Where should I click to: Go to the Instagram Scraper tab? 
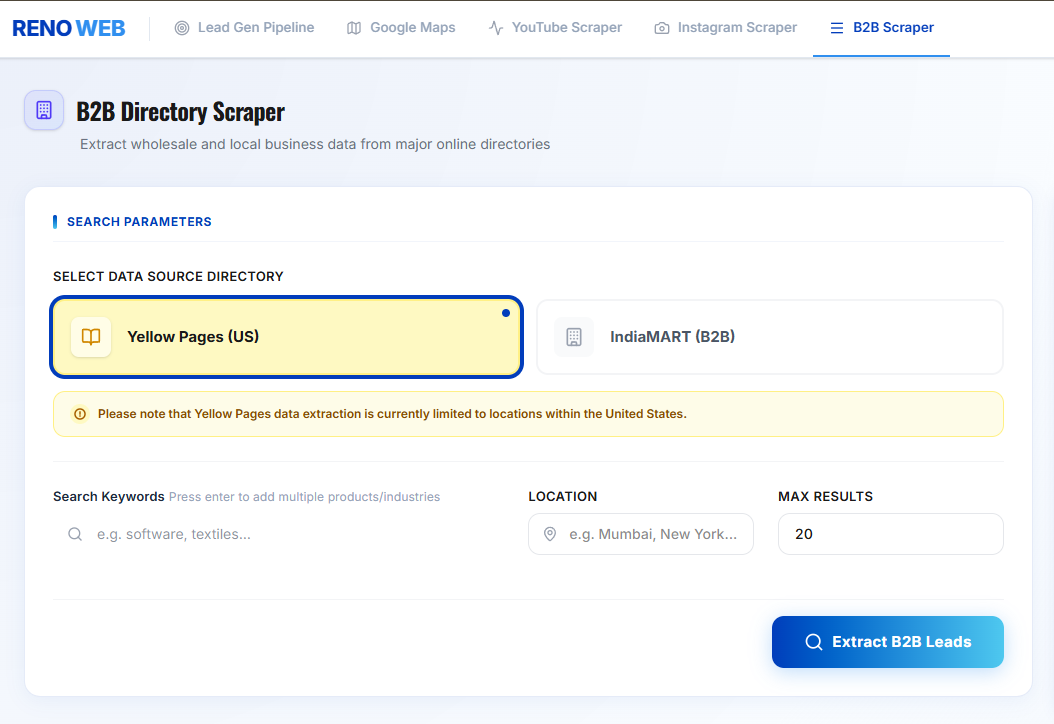[x=725, y=28]
